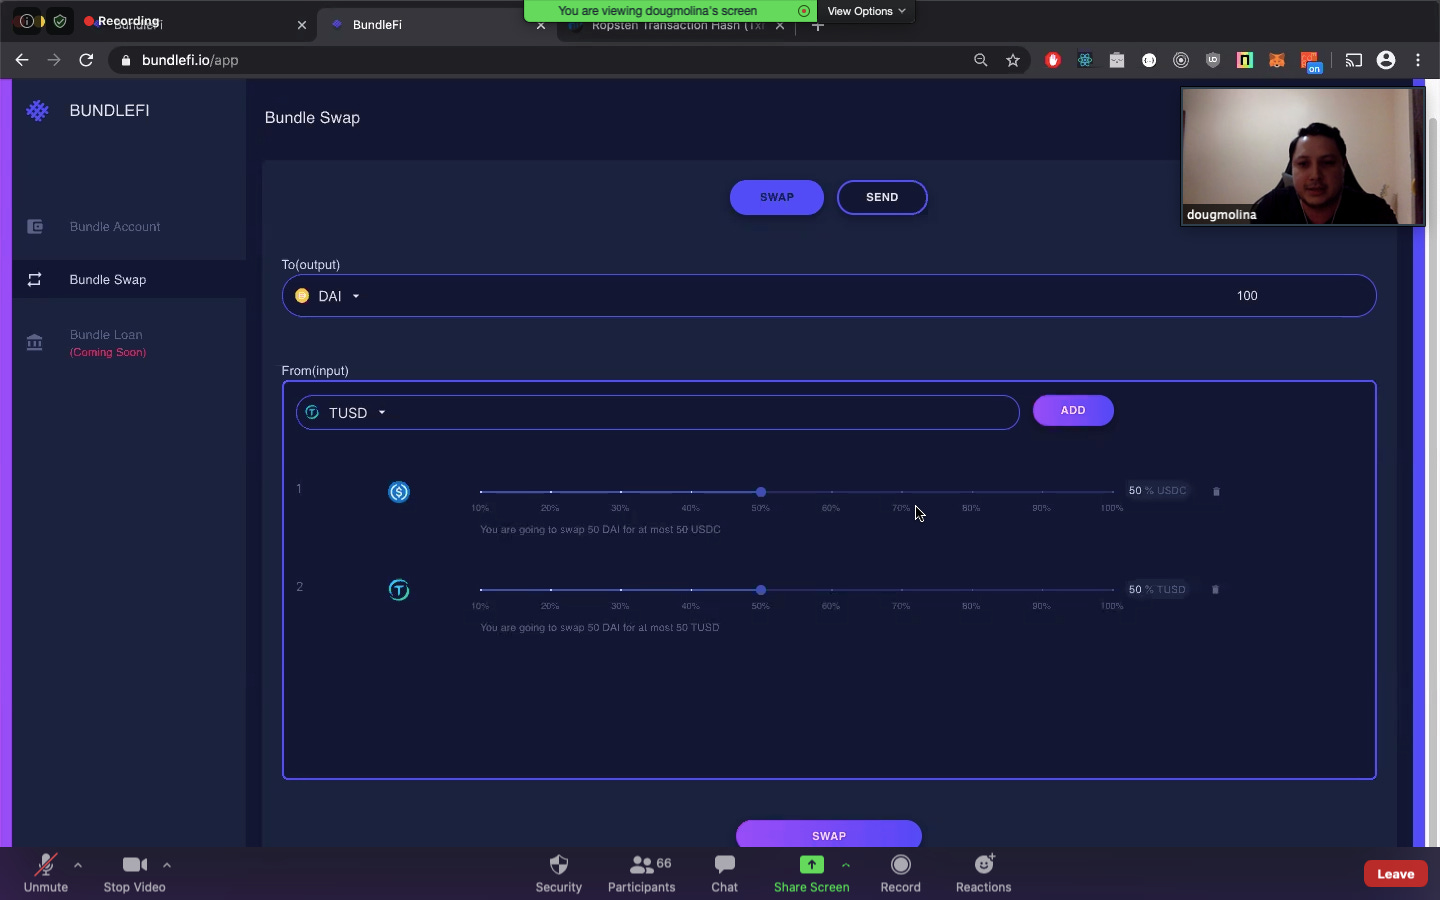Switch to the active BundleFi browser tab
The image size is (1440, 900).
(435, 25)
